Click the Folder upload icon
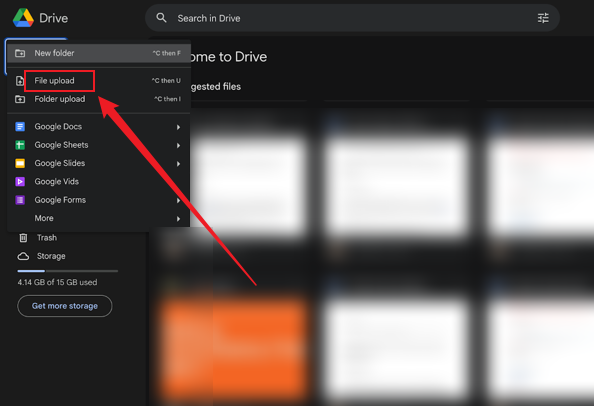The image size is (594, 406). [x=20, y=99]
